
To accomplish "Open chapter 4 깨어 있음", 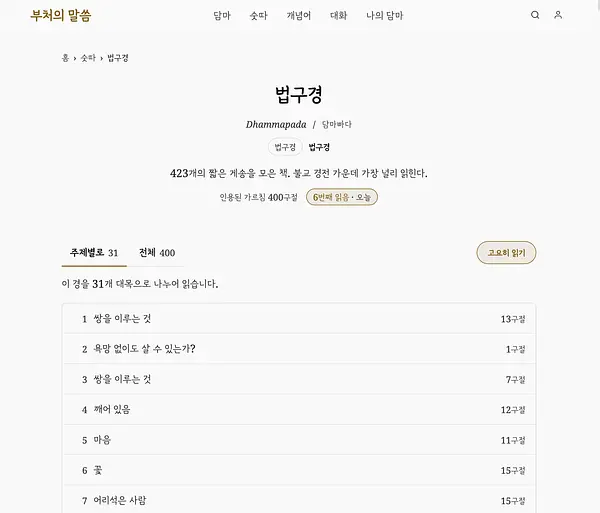I will coord(299,410).
